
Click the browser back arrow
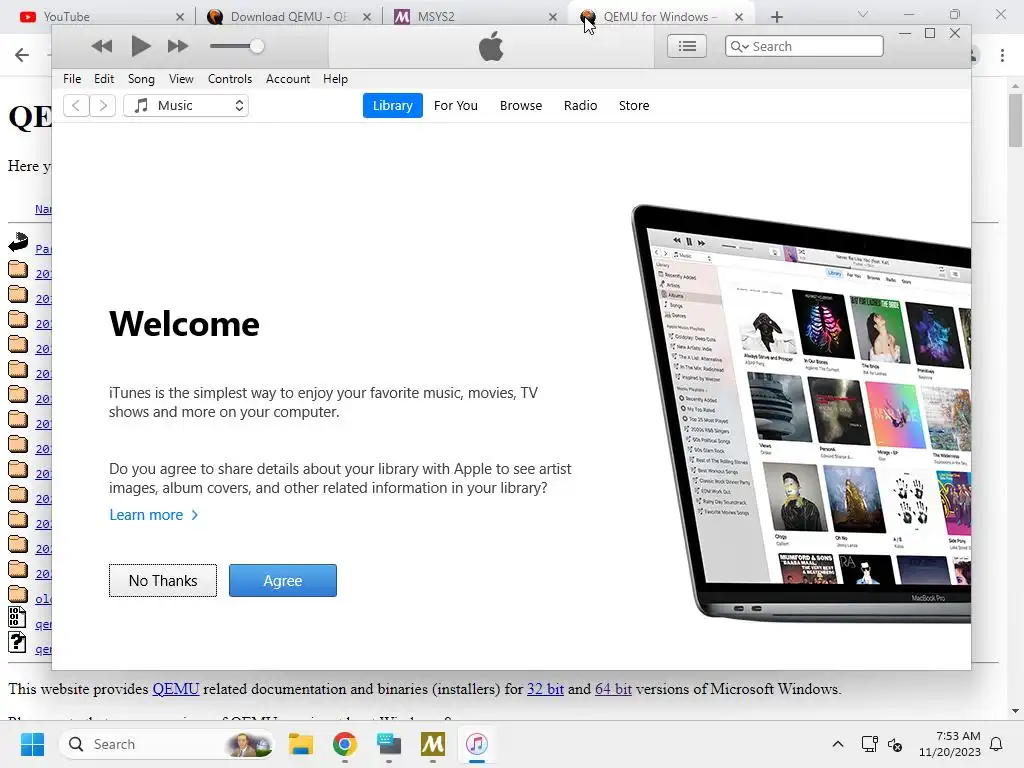22,55
